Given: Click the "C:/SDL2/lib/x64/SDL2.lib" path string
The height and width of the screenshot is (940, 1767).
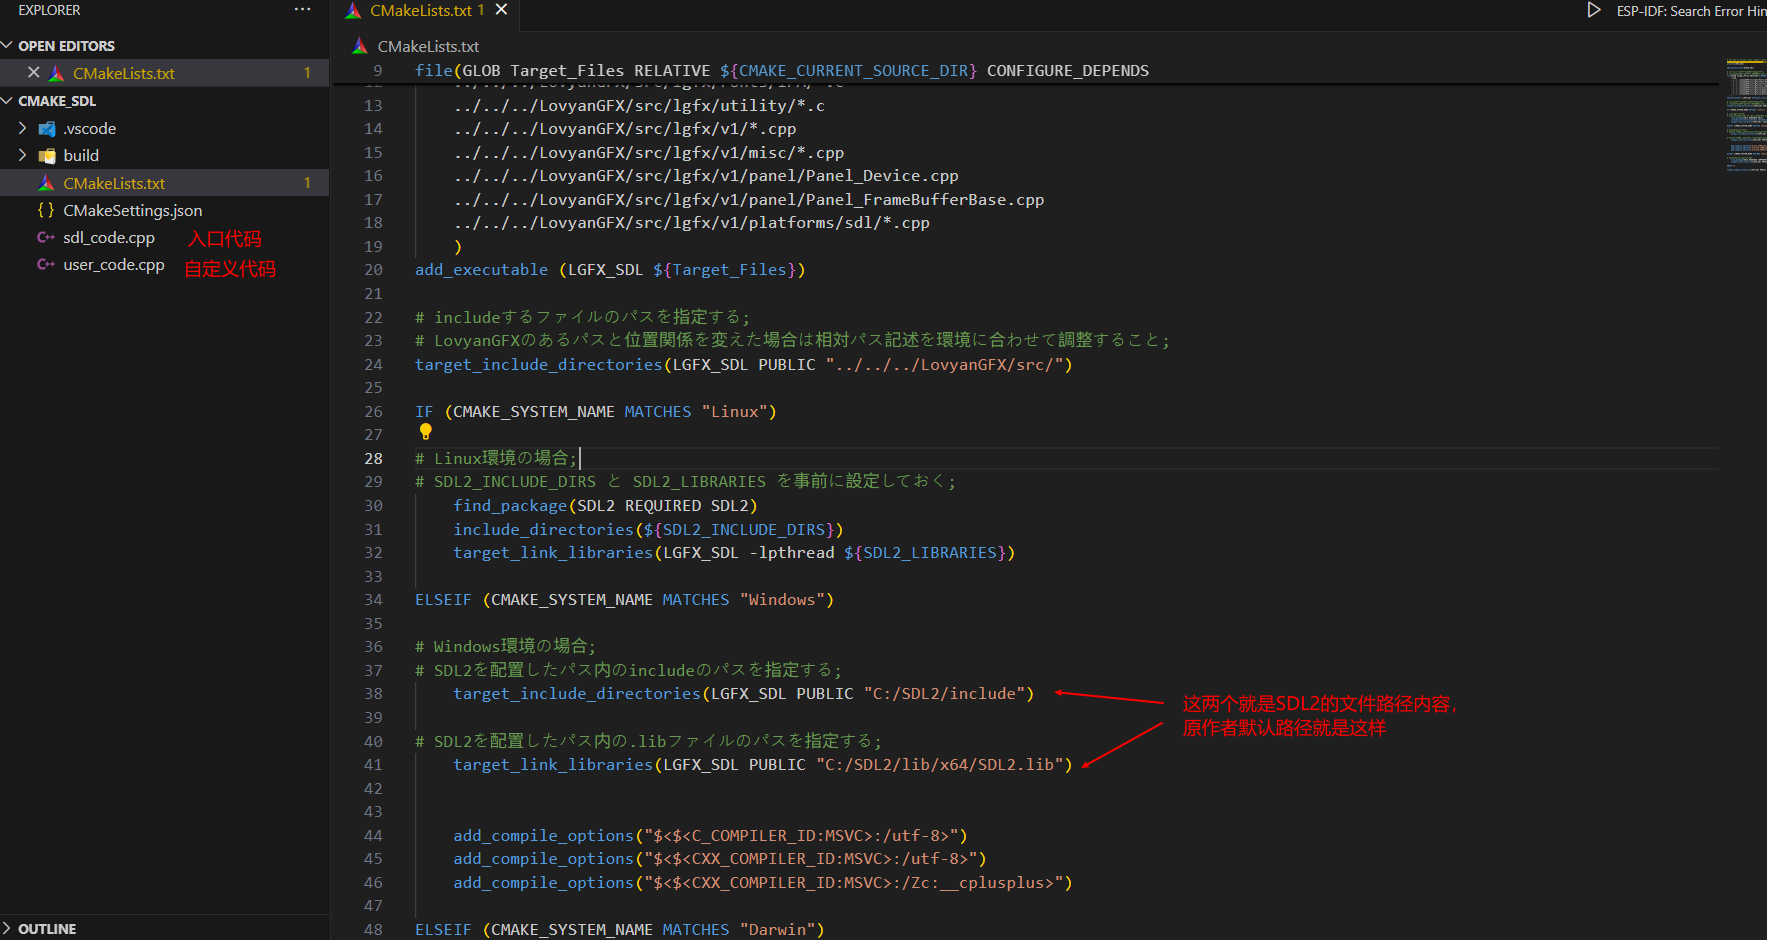Looking at the screenshot, I should point(939,765).
